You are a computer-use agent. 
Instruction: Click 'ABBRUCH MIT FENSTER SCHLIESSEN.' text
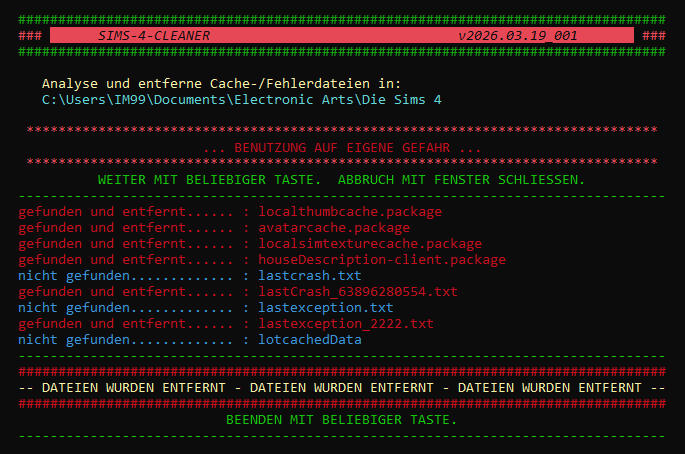[x=461, y=180]
